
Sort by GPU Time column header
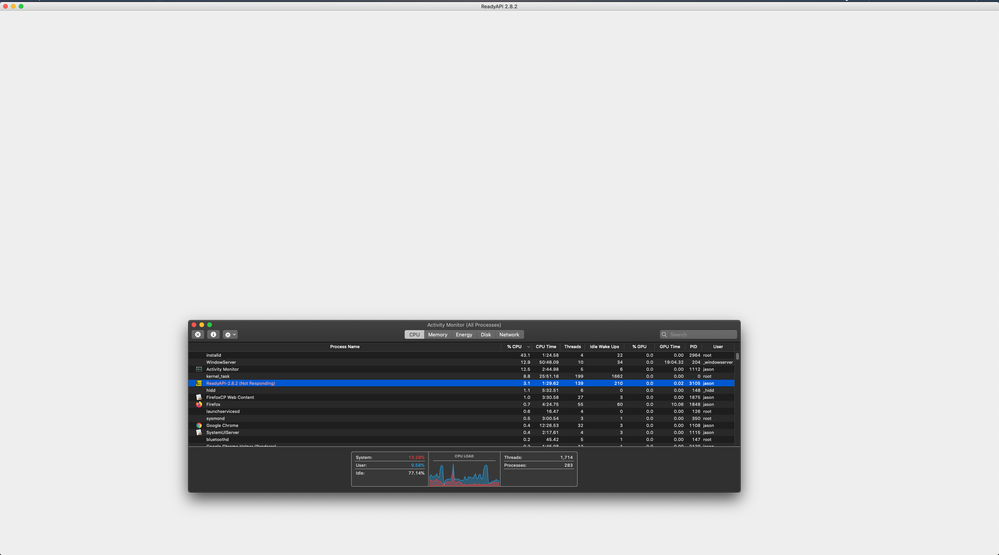[670, 347]
